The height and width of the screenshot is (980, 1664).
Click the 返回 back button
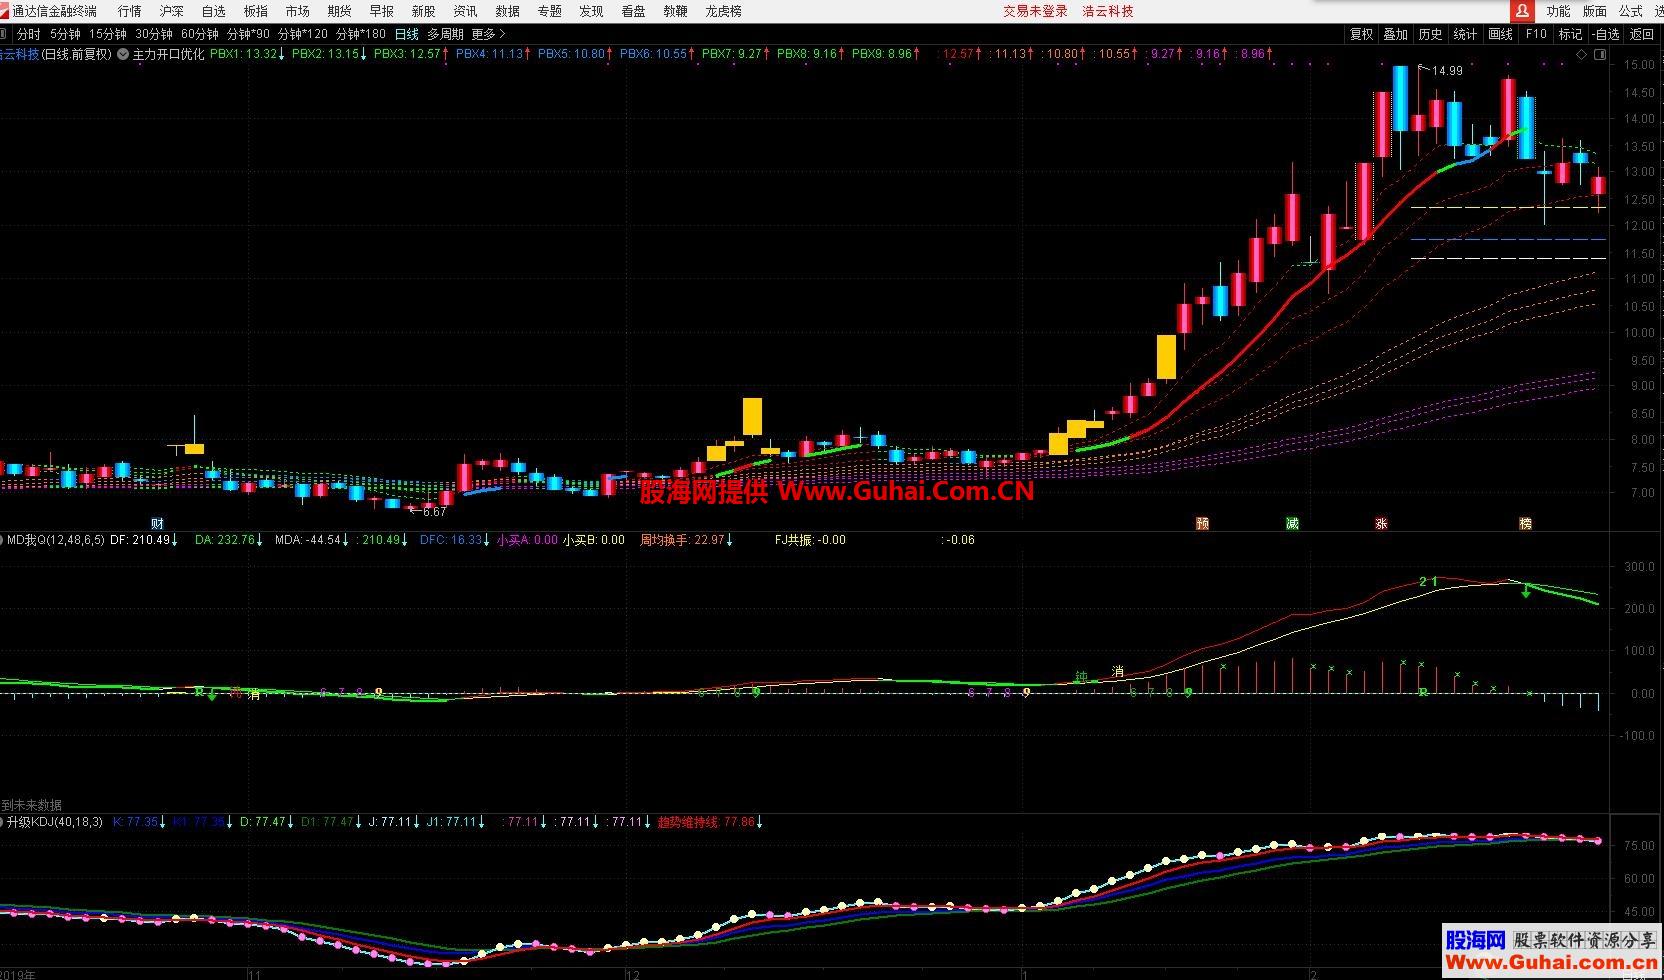[x=1642, y=34]
